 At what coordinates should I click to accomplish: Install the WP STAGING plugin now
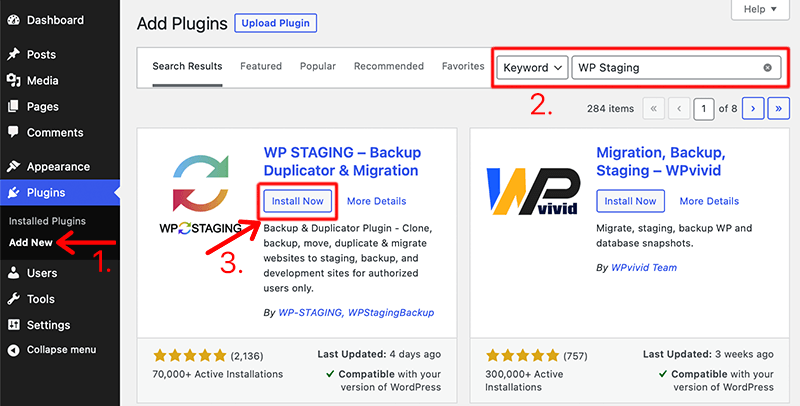(x=297, y=201)
